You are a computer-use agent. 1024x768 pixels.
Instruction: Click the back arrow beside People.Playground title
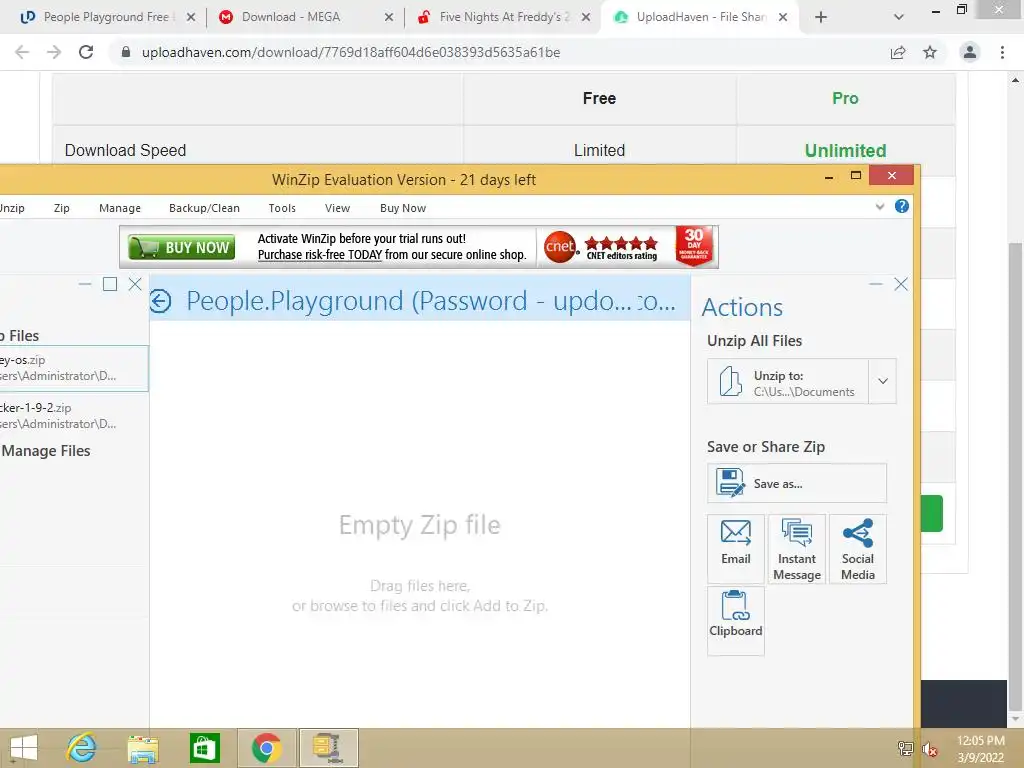tap(160, 301)
